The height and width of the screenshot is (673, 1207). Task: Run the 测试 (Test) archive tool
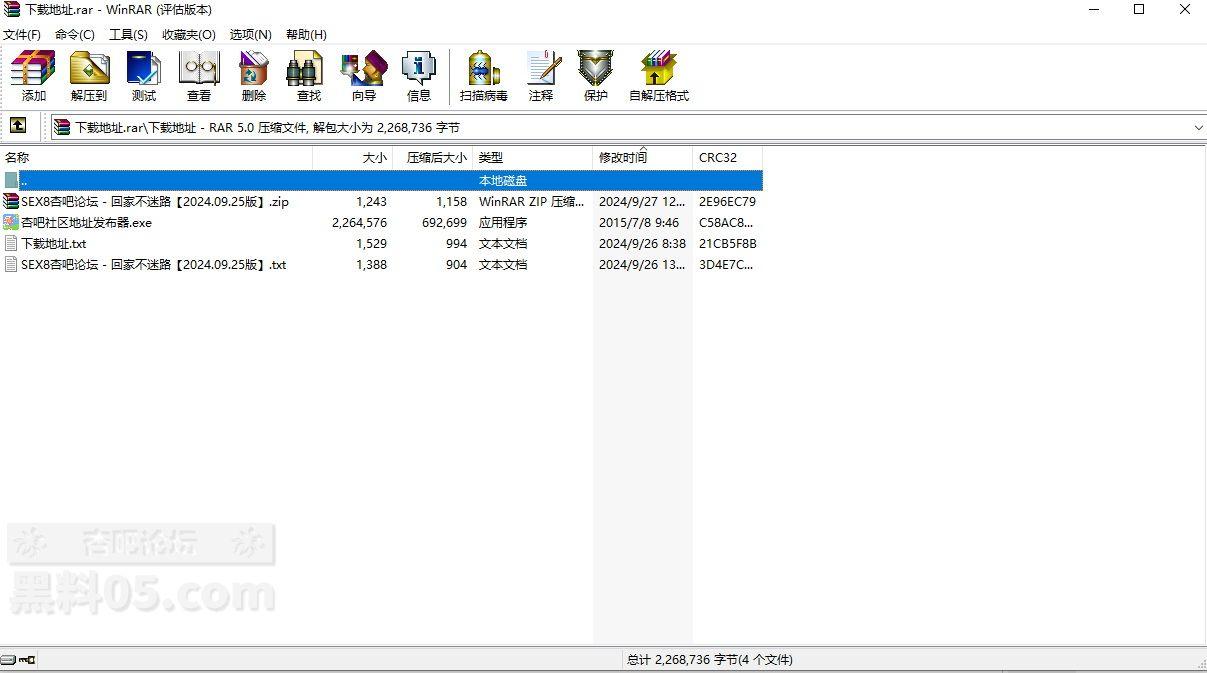[x=144, y=77]
